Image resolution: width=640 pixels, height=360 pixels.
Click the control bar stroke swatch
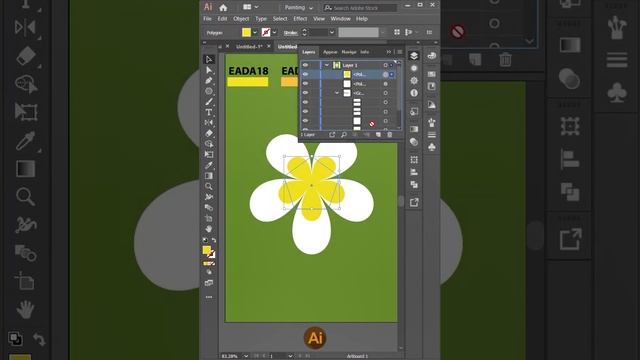coord(266,32)
